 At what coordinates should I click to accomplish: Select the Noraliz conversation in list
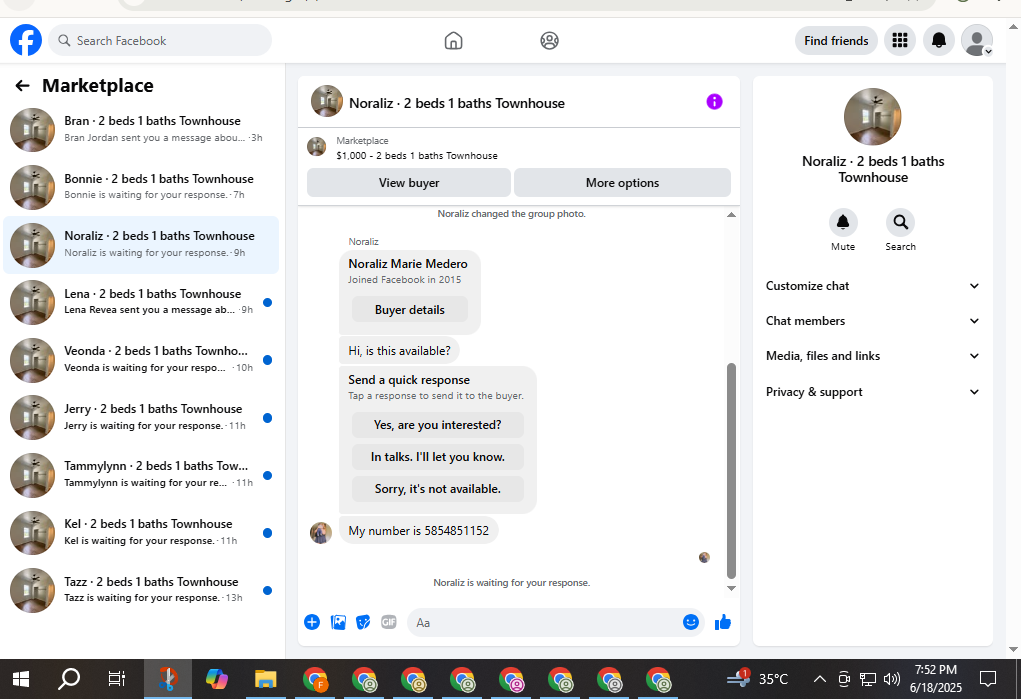(141, 245)
